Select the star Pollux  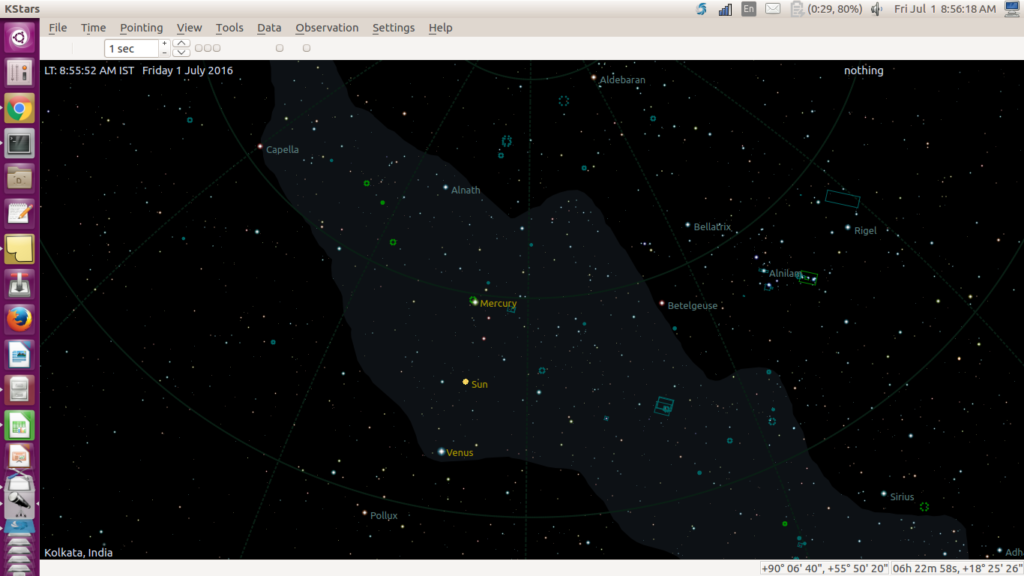pyautogui.click(x=364, y=513)
